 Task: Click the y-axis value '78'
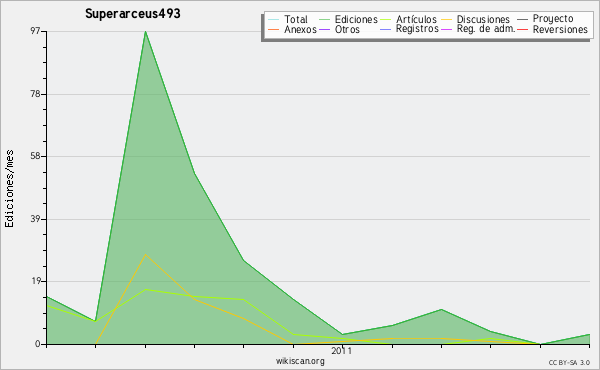[35, 94]
